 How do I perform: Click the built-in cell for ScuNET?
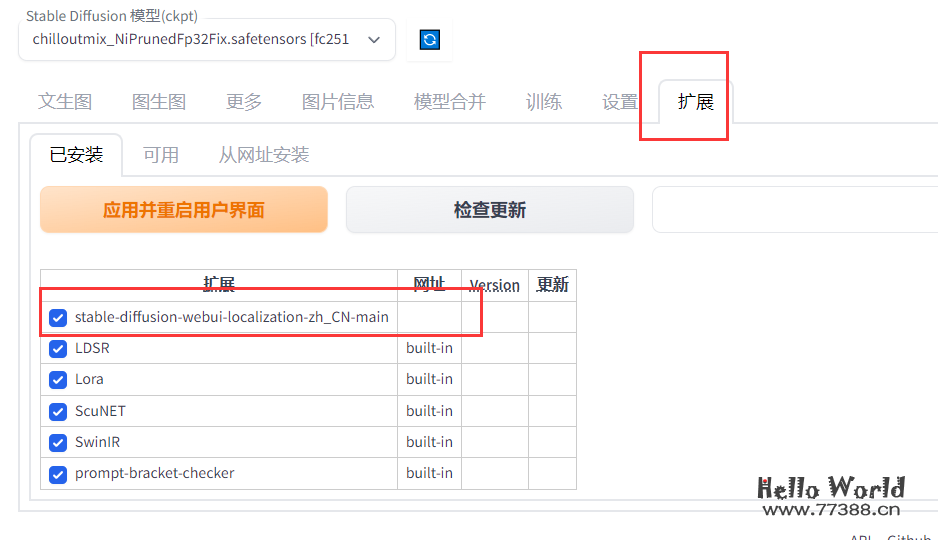click(430, 411)
